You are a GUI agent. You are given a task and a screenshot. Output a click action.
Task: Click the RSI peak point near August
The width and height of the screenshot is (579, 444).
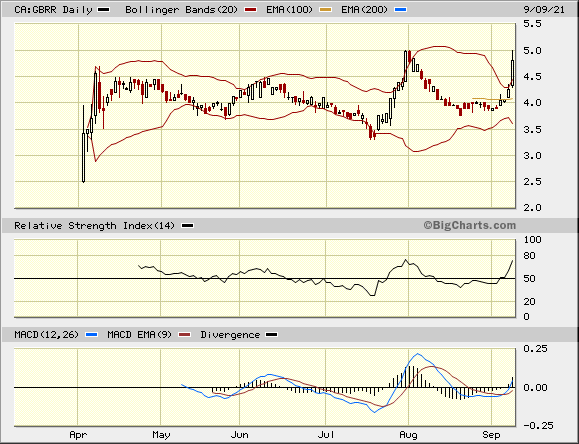[x=405, y=260]
